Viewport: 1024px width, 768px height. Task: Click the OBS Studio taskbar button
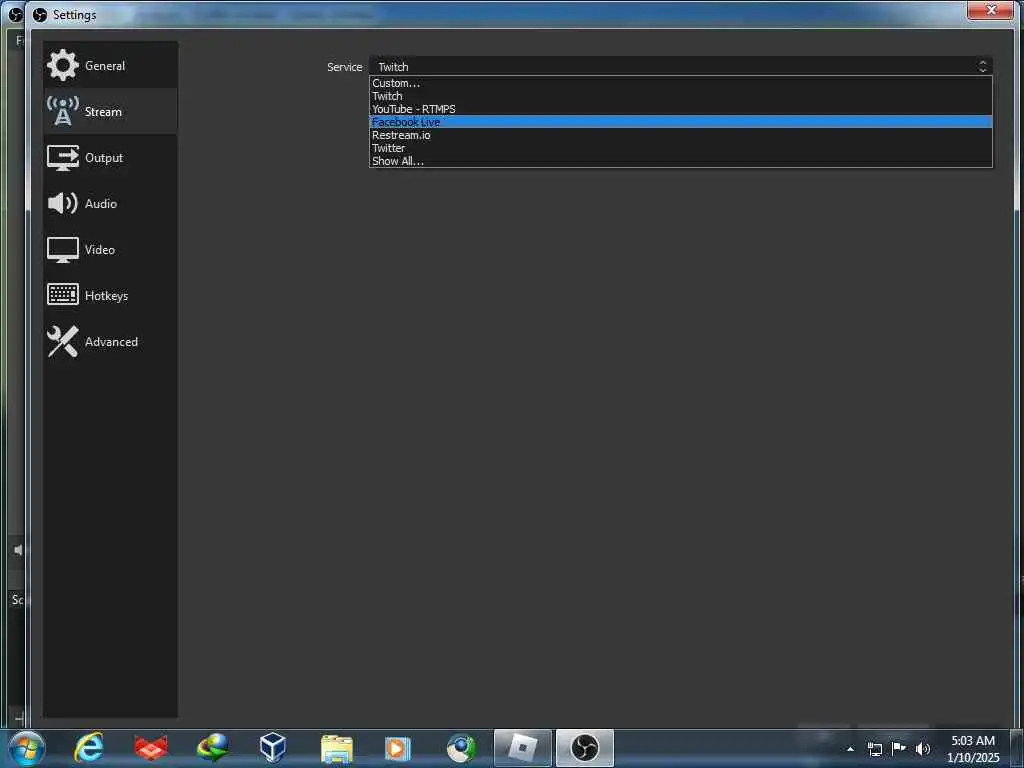point(584,748)
